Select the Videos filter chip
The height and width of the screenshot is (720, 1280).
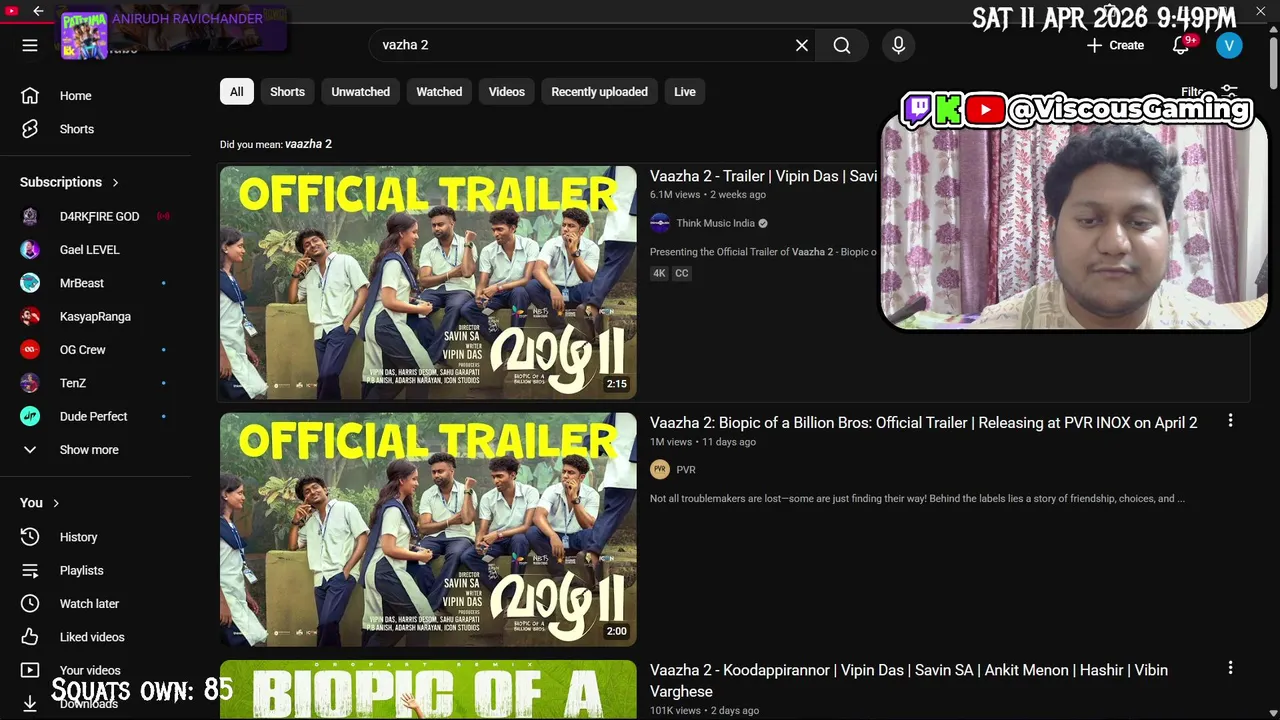pos(507,92)
